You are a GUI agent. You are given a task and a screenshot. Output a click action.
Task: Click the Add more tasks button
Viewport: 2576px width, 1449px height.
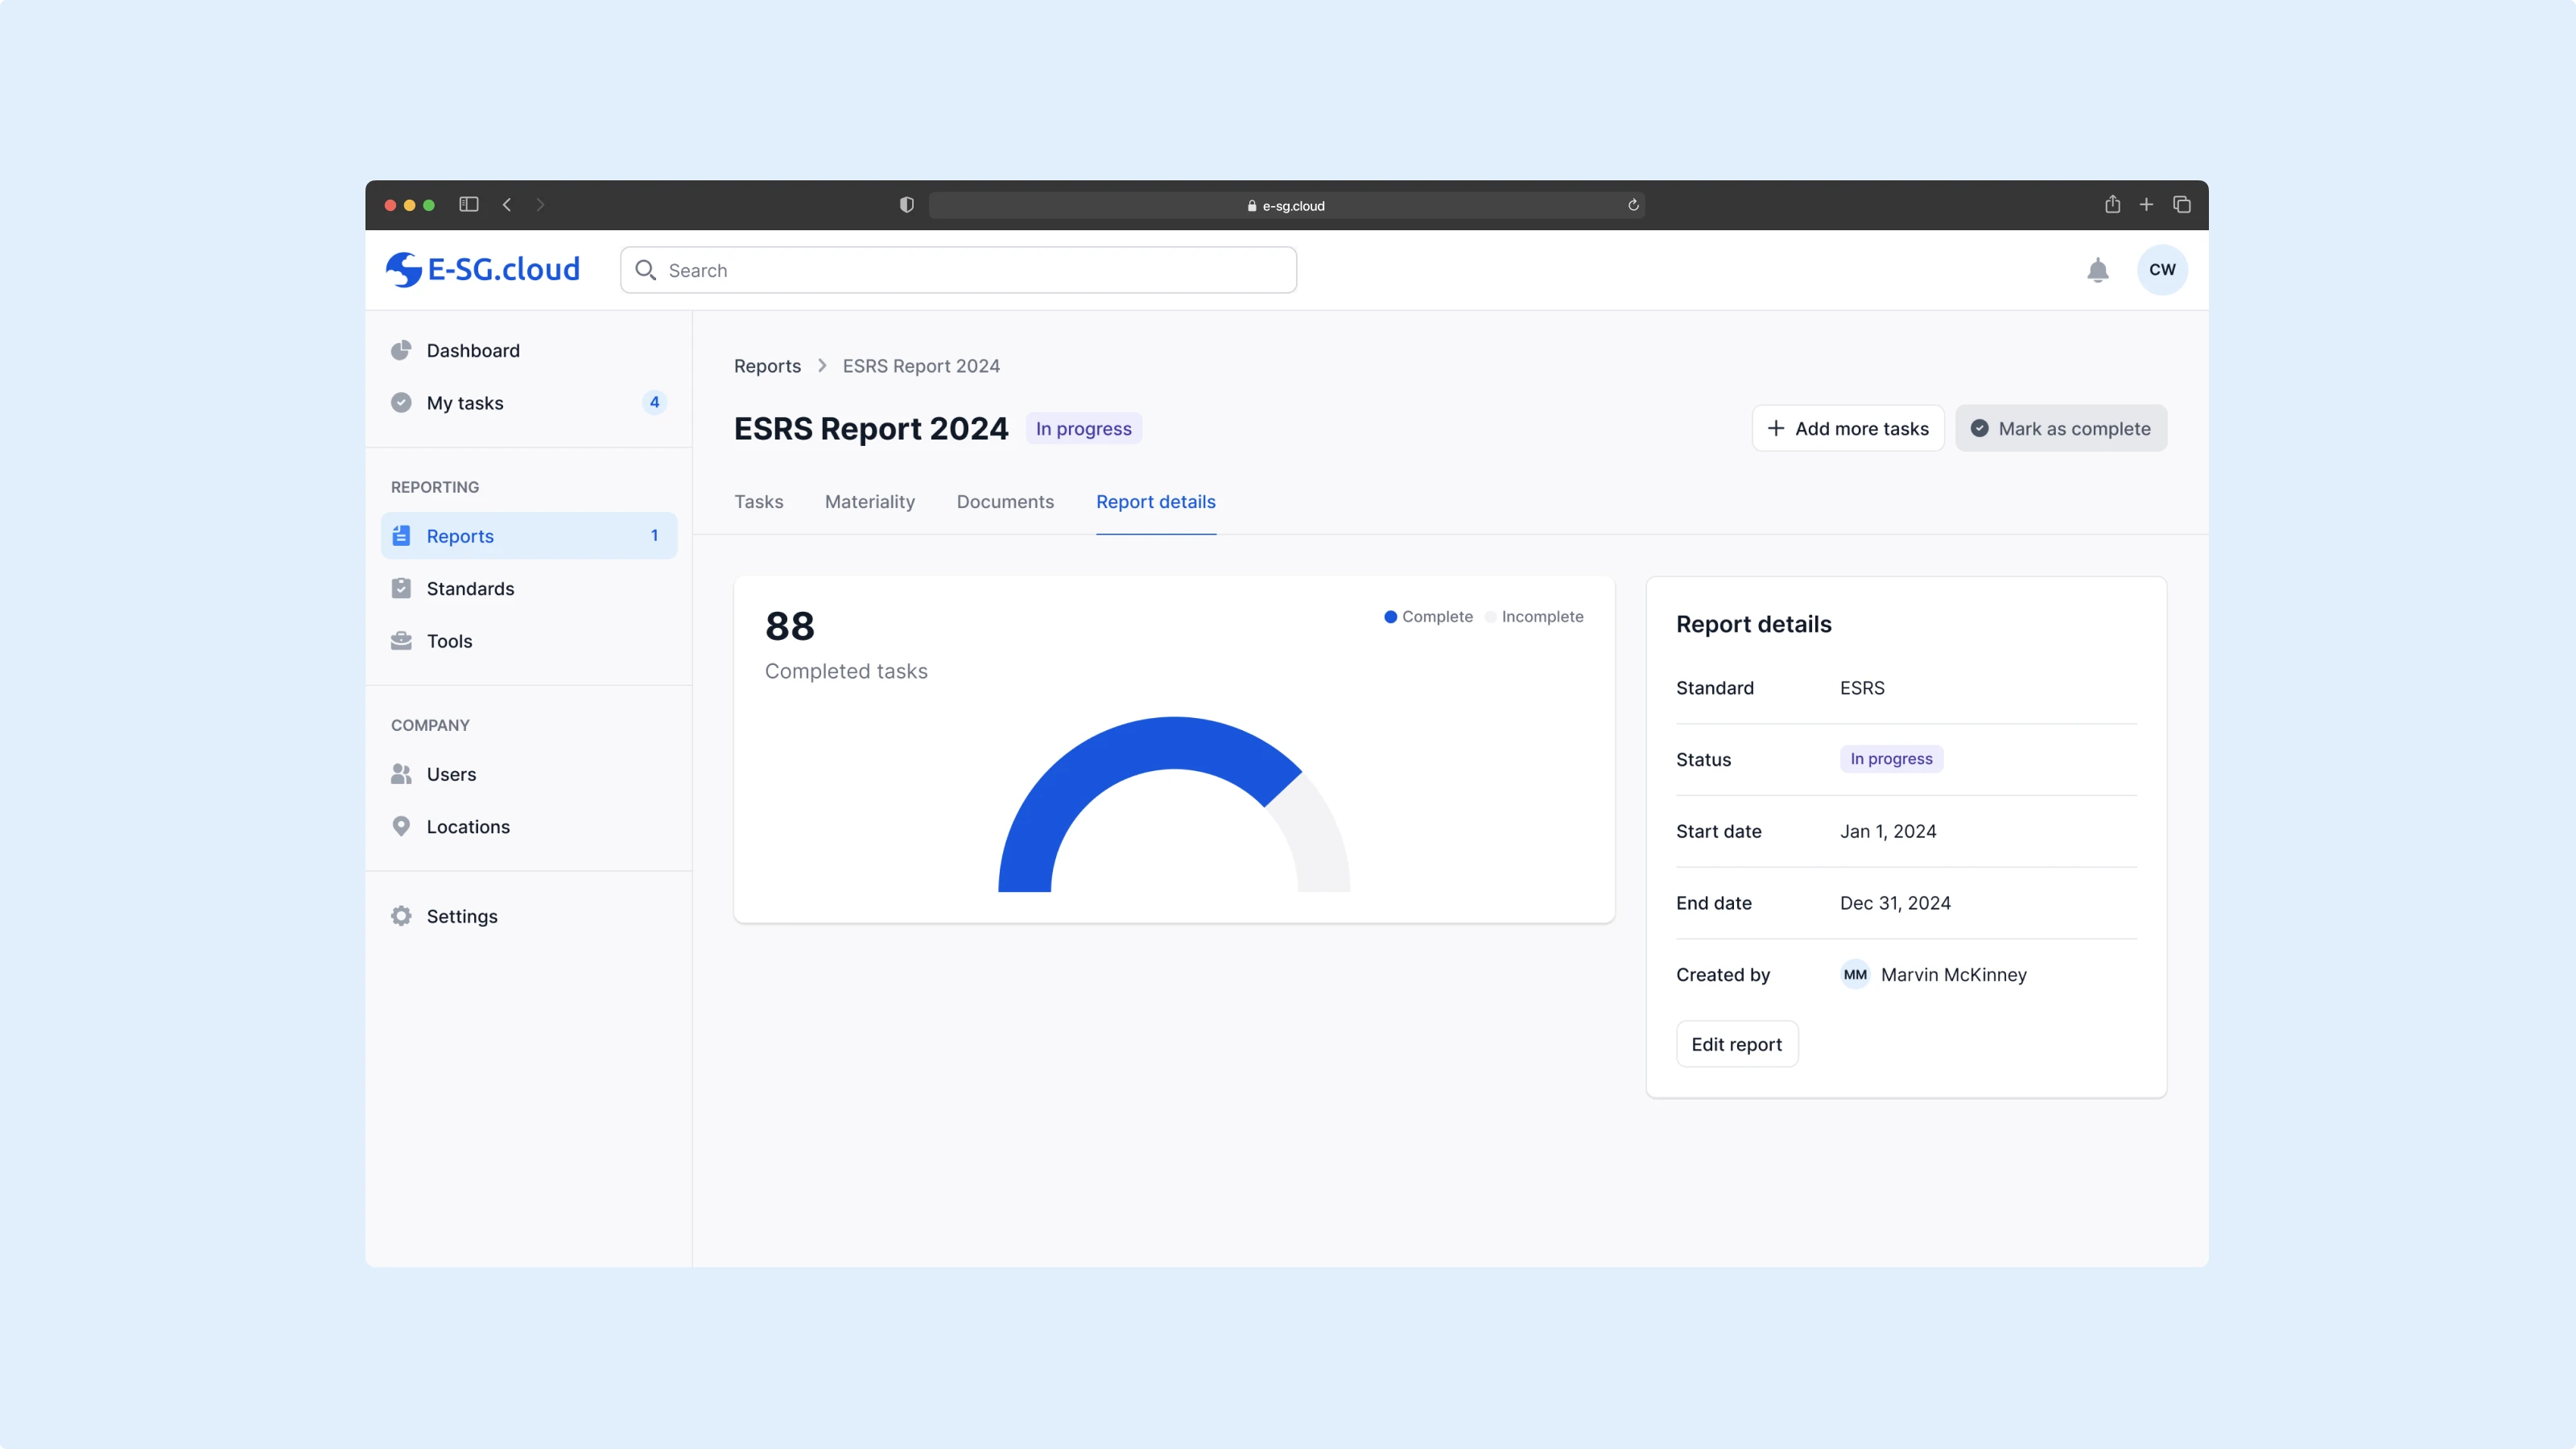coord(1847,428)
